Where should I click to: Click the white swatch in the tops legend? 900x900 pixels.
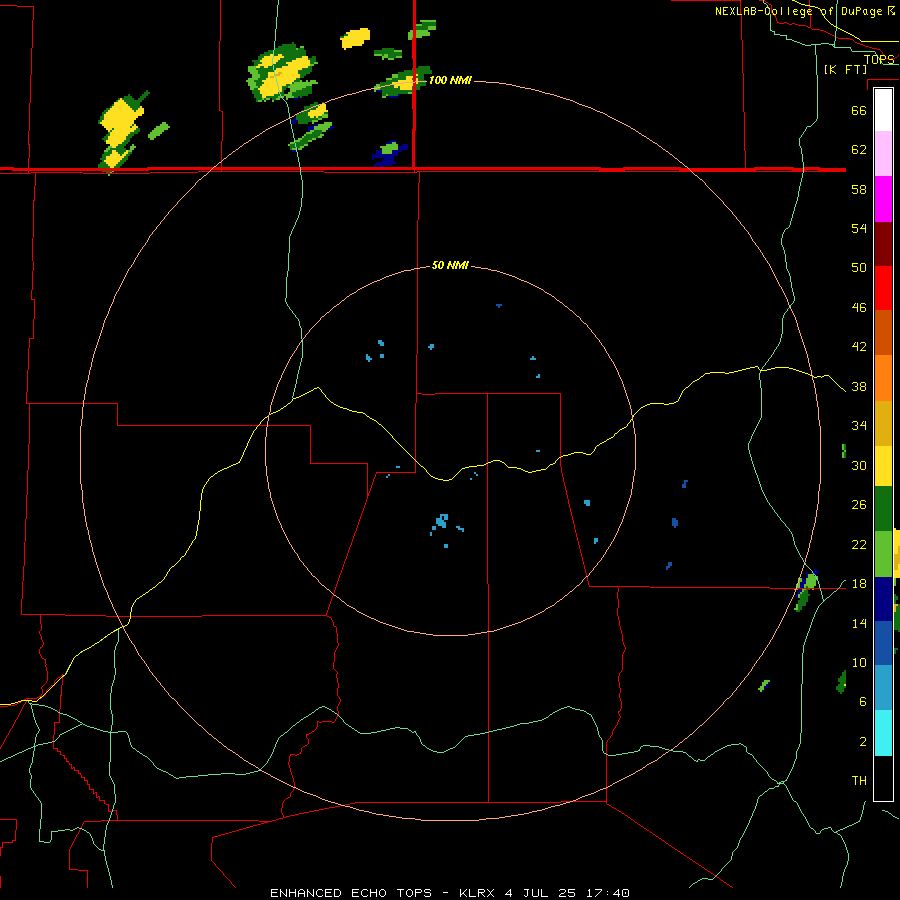click(883, 110)
